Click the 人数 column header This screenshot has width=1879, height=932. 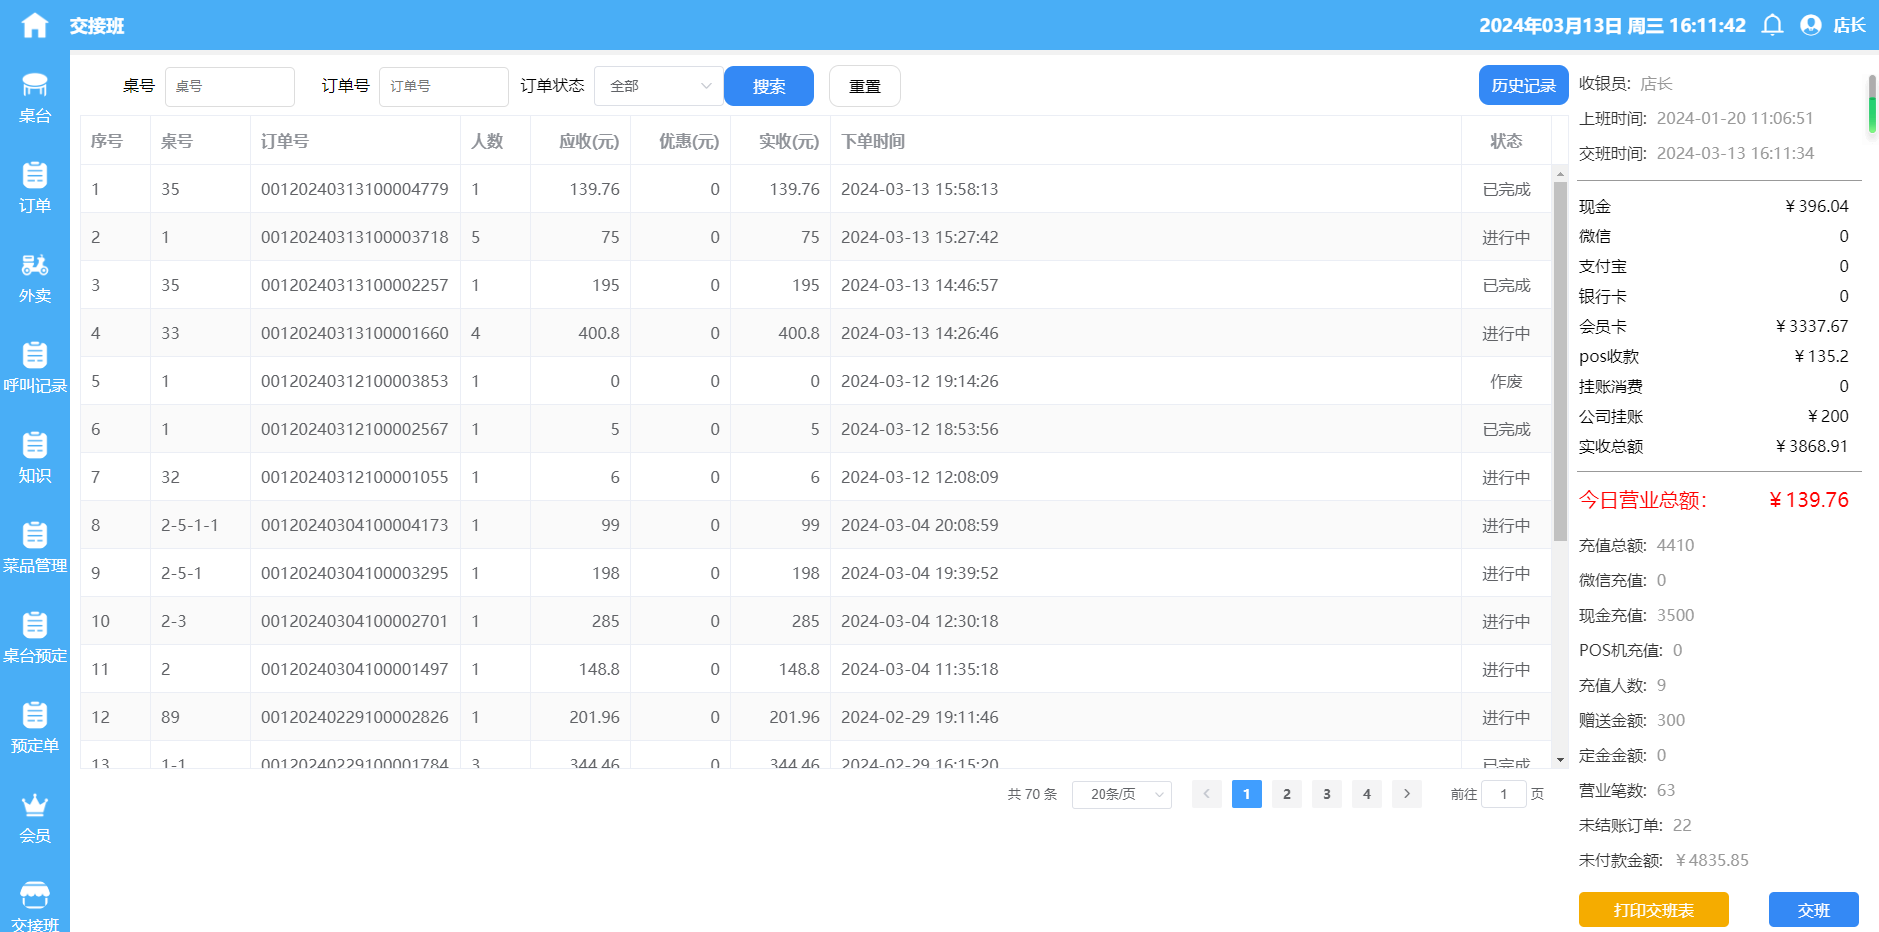point(487,141)
